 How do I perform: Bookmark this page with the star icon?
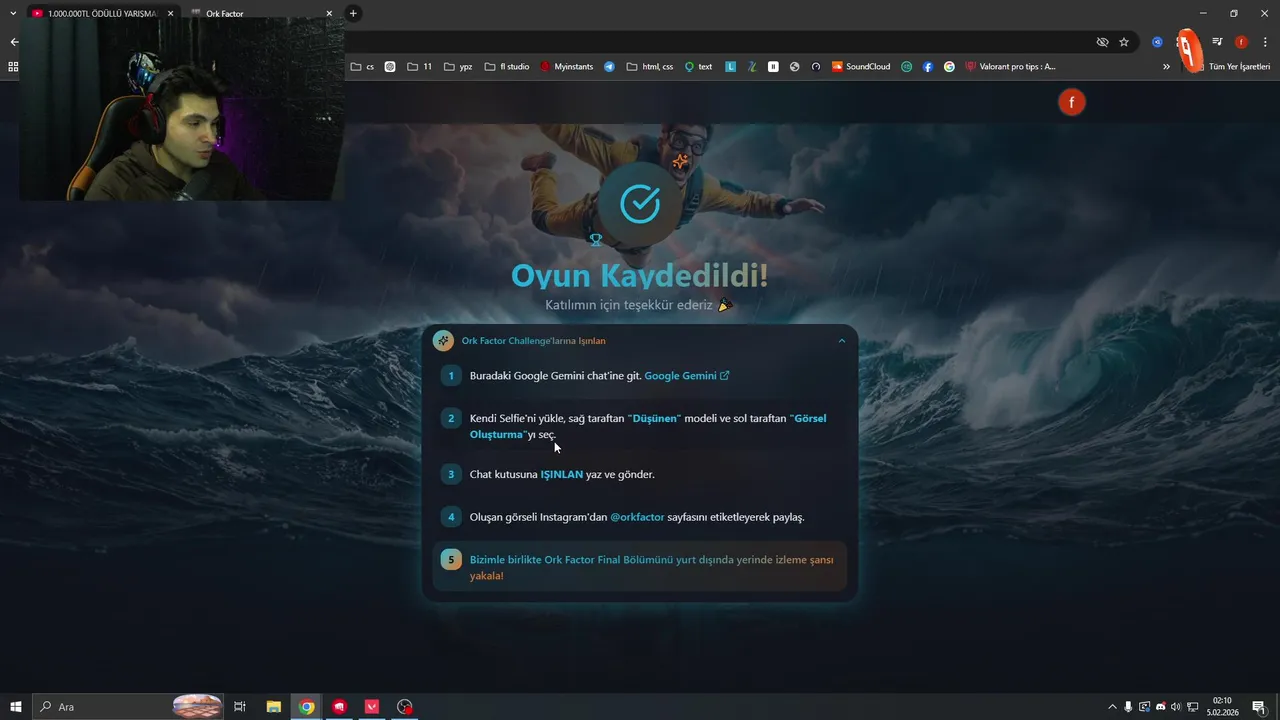pos(1124,42)
